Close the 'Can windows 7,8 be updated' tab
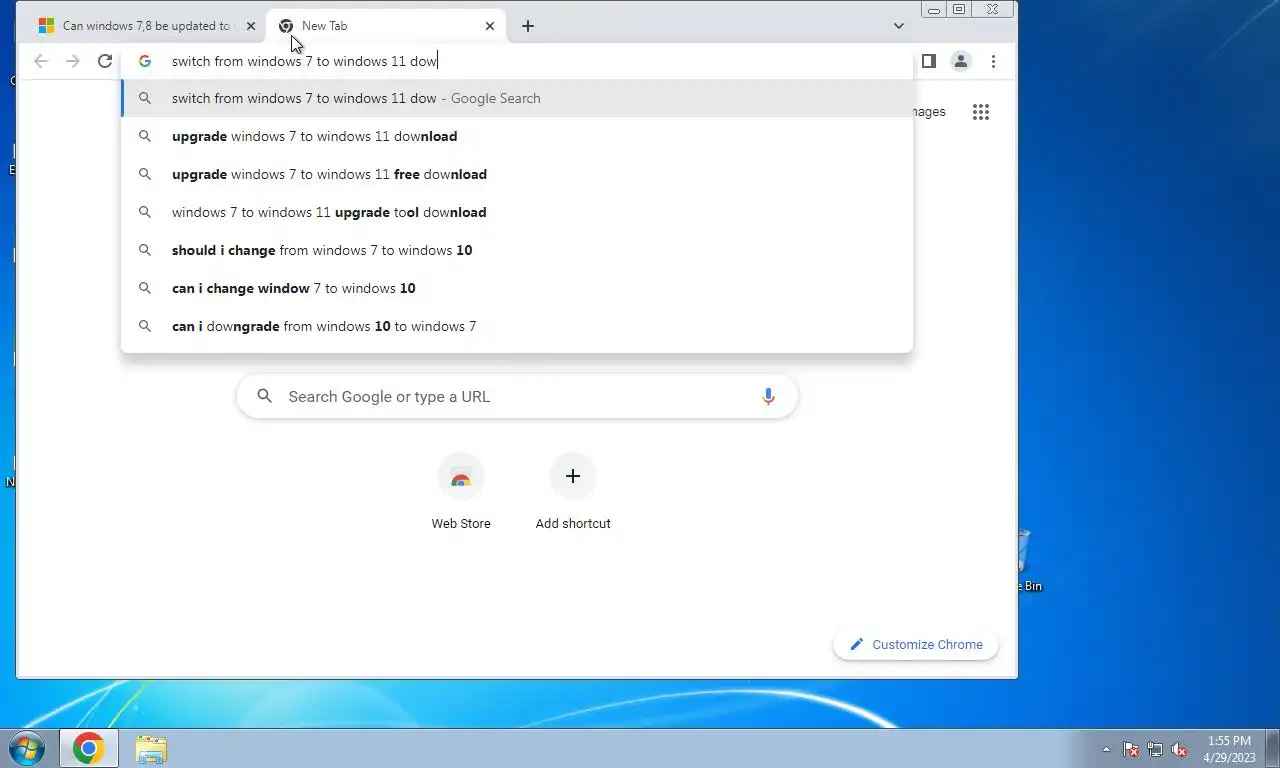Screen dimensions: 1280x768 tap(251, 26)
